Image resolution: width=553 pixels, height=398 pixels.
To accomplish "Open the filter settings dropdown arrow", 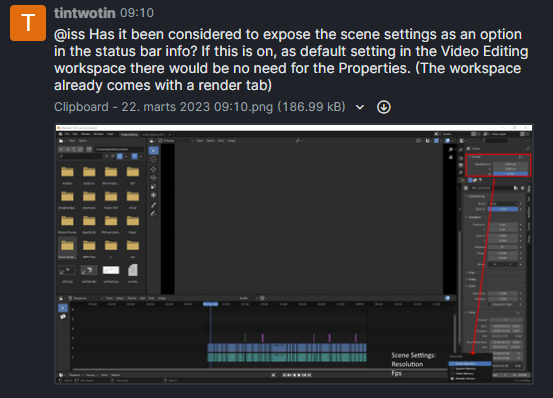I will (140, 156).
